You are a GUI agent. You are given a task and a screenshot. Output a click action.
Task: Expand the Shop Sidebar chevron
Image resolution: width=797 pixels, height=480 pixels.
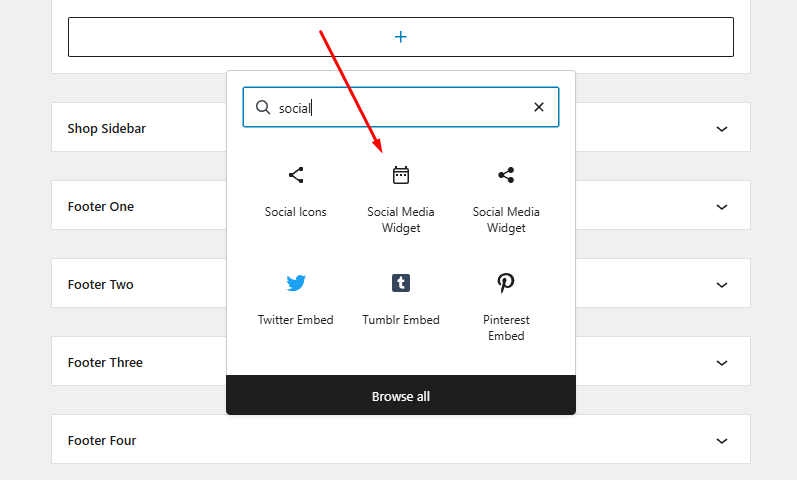(x=722, y=129)
